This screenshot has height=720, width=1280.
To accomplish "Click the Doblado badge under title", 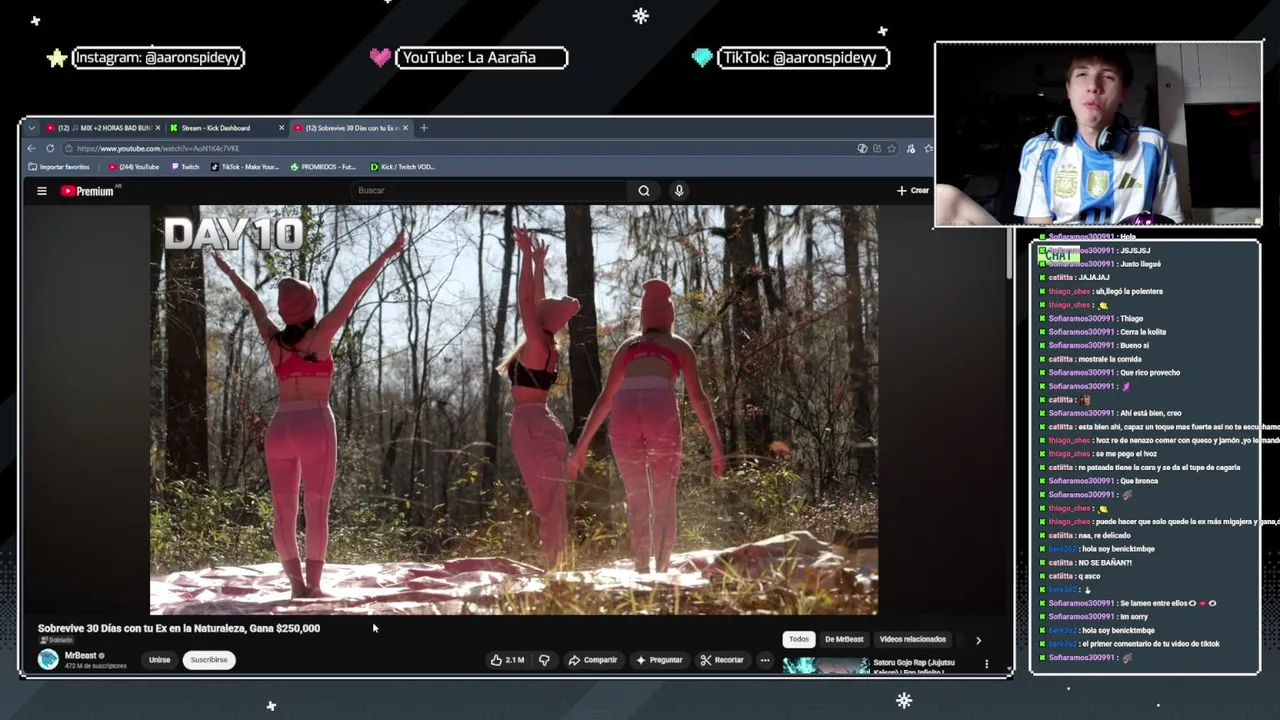I will coord(56,640).
